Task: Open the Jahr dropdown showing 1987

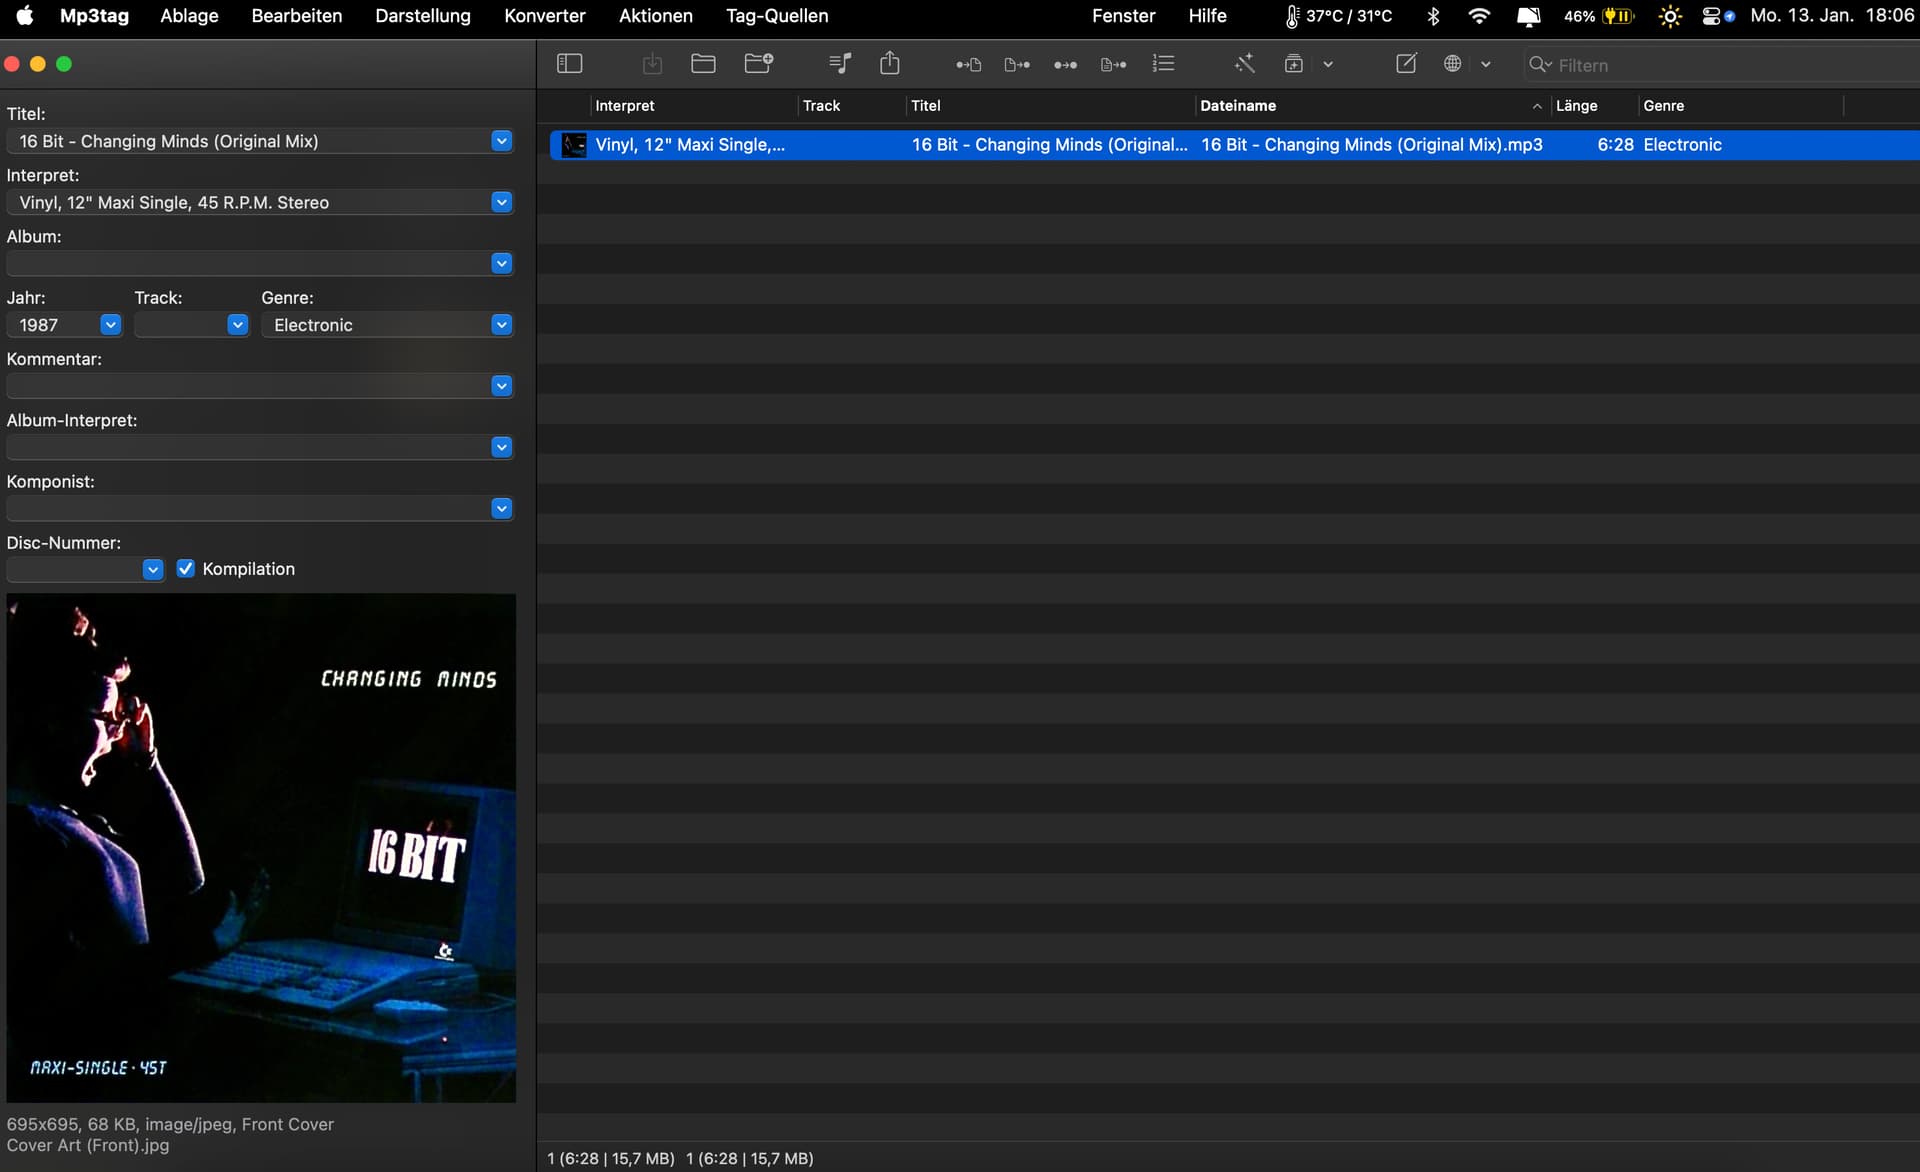Action: click(111, 325)
